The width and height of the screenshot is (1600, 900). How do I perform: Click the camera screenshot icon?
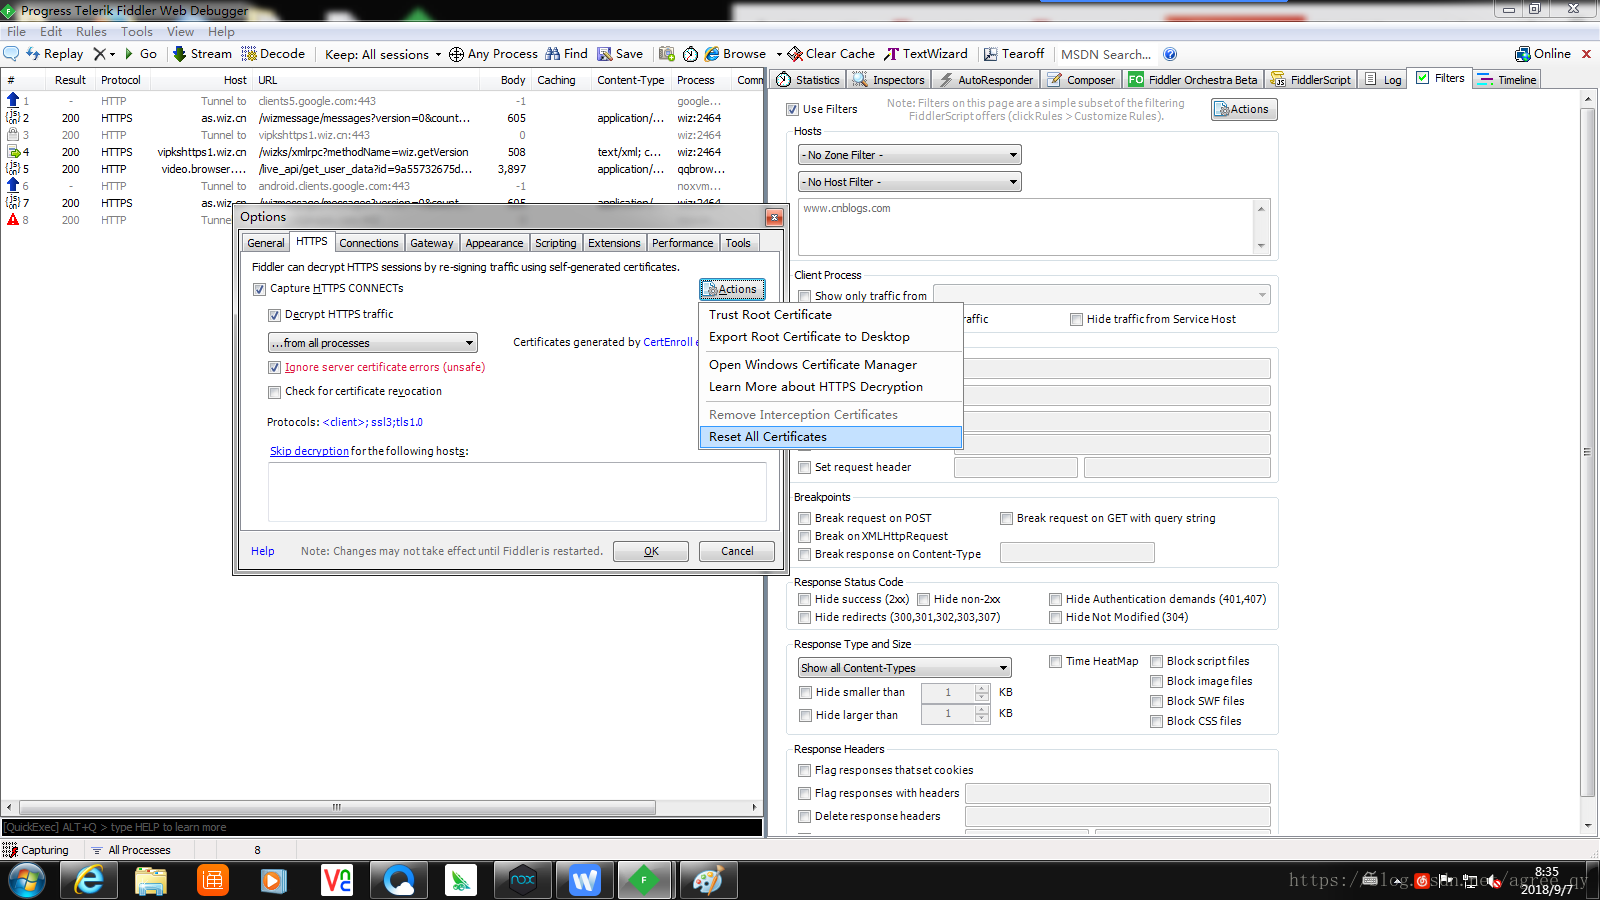[x=667, y=54]
